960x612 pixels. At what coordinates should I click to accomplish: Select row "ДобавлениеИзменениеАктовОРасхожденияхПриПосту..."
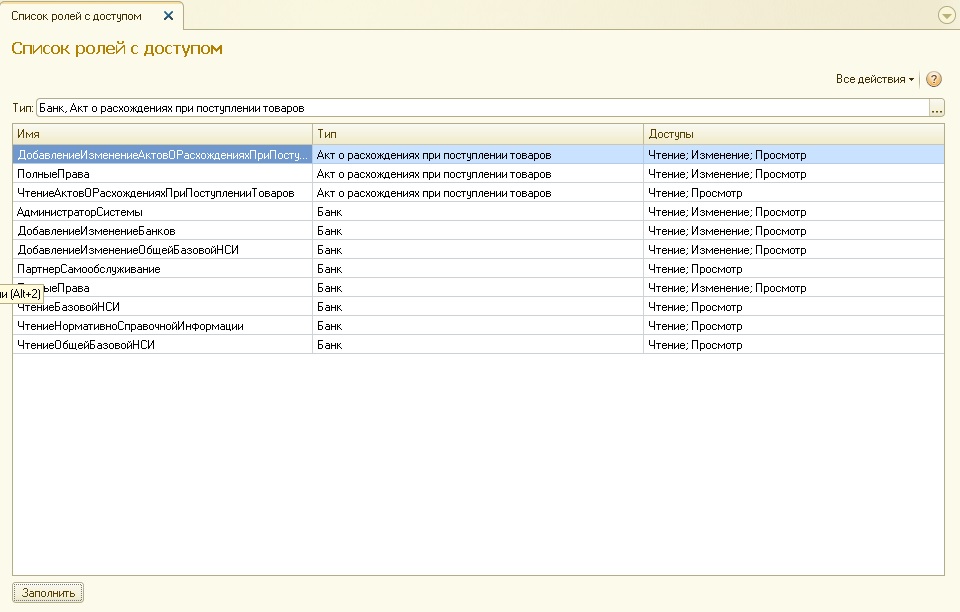[478, 155]
